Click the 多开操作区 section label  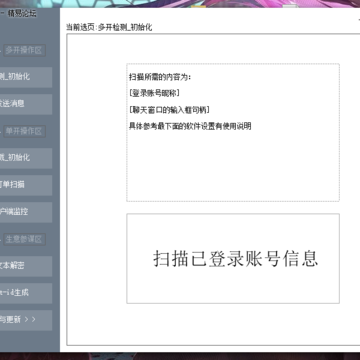tap(24, 50)
